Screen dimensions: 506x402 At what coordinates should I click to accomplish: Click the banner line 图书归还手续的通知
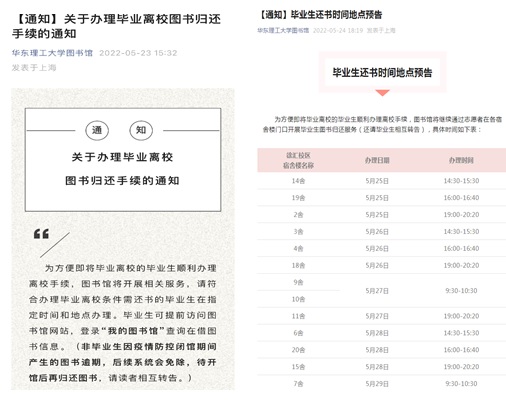coord(122,181)
